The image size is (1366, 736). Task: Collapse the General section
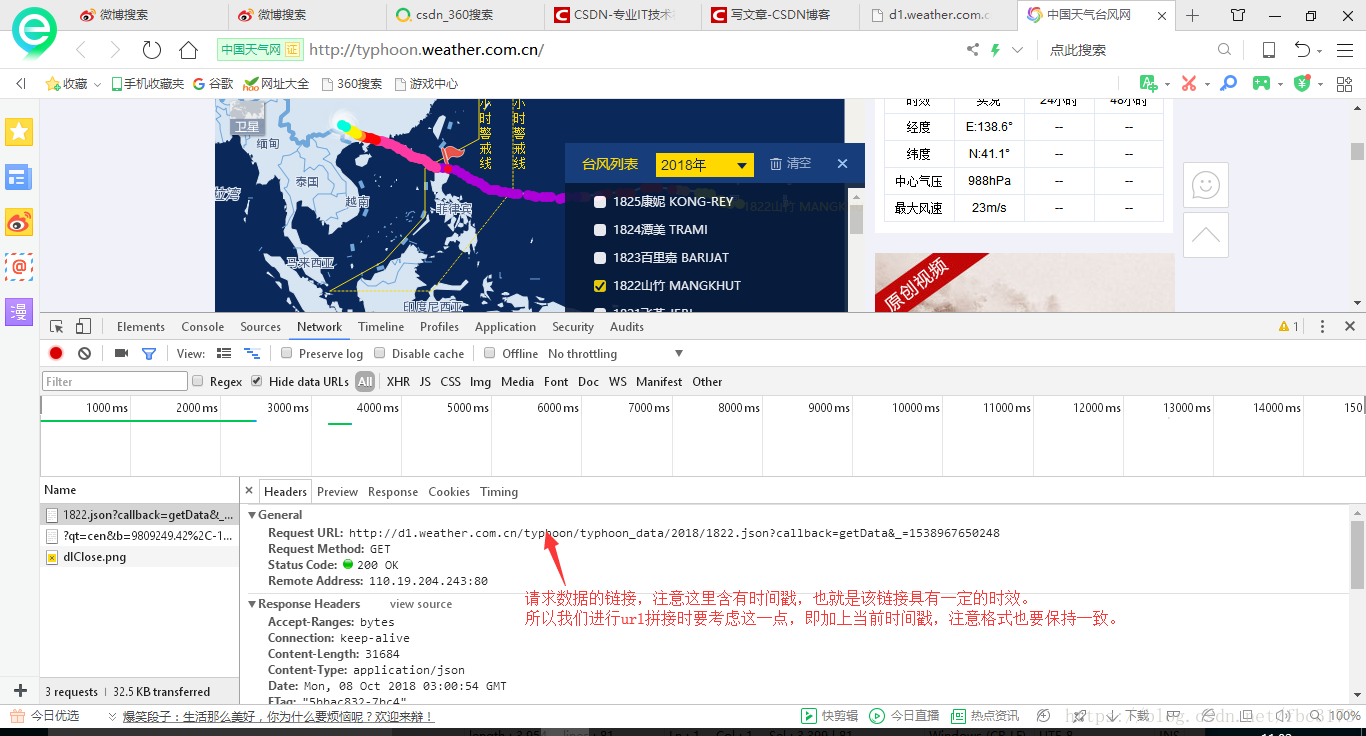[x=253, y=515]
